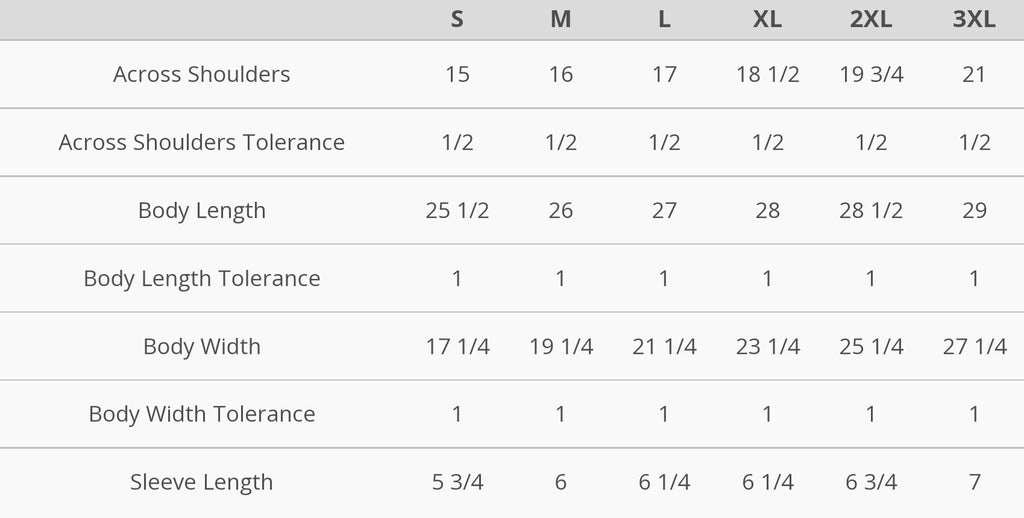Image resolution: width=1024 pixels, height=518 pixels.
Task: Select the 3XL size column header
Action: (x=974, y=20)
